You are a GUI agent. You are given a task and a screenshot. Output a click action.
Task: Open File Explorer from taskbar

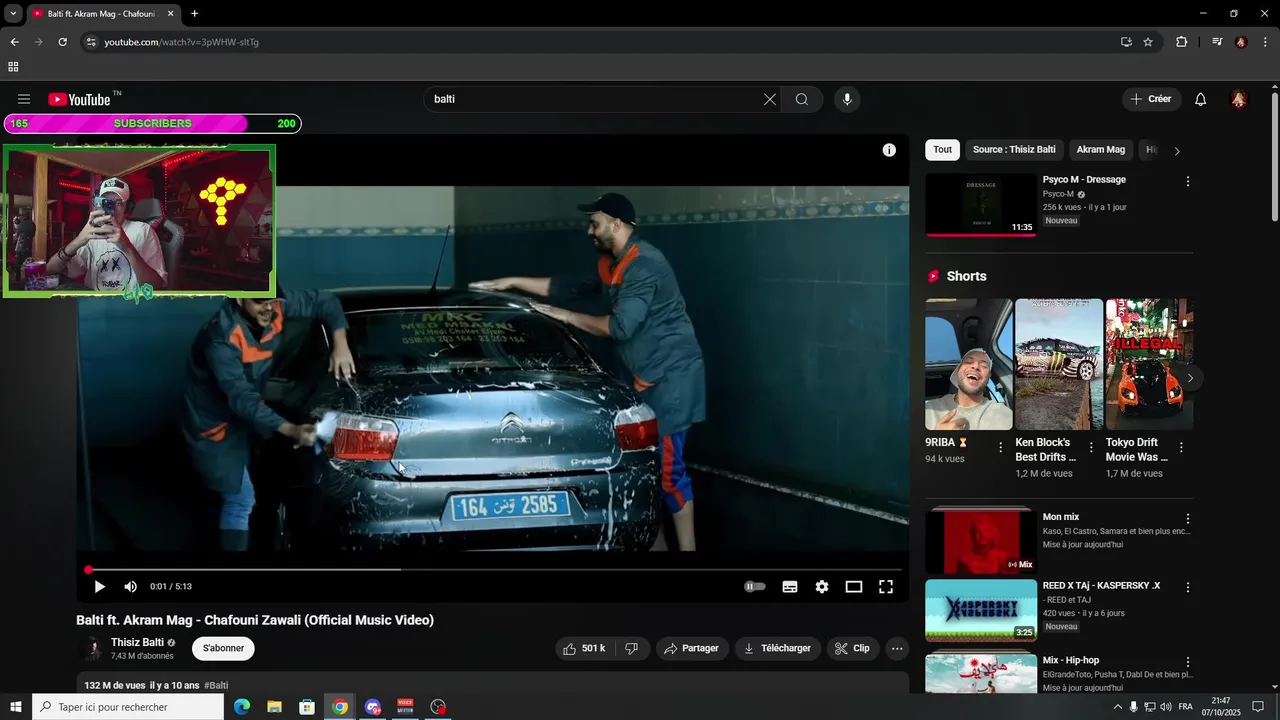274,707
